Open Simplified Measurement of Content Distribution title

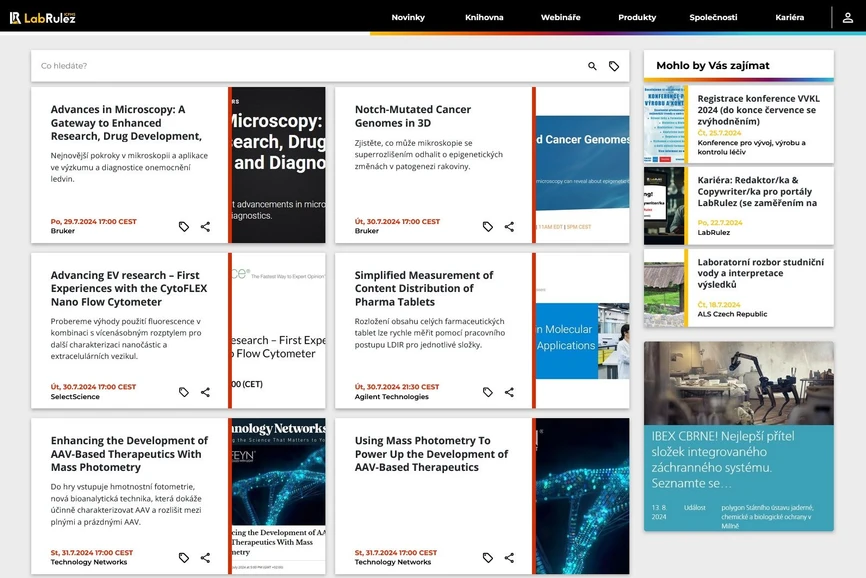(424, 289)
